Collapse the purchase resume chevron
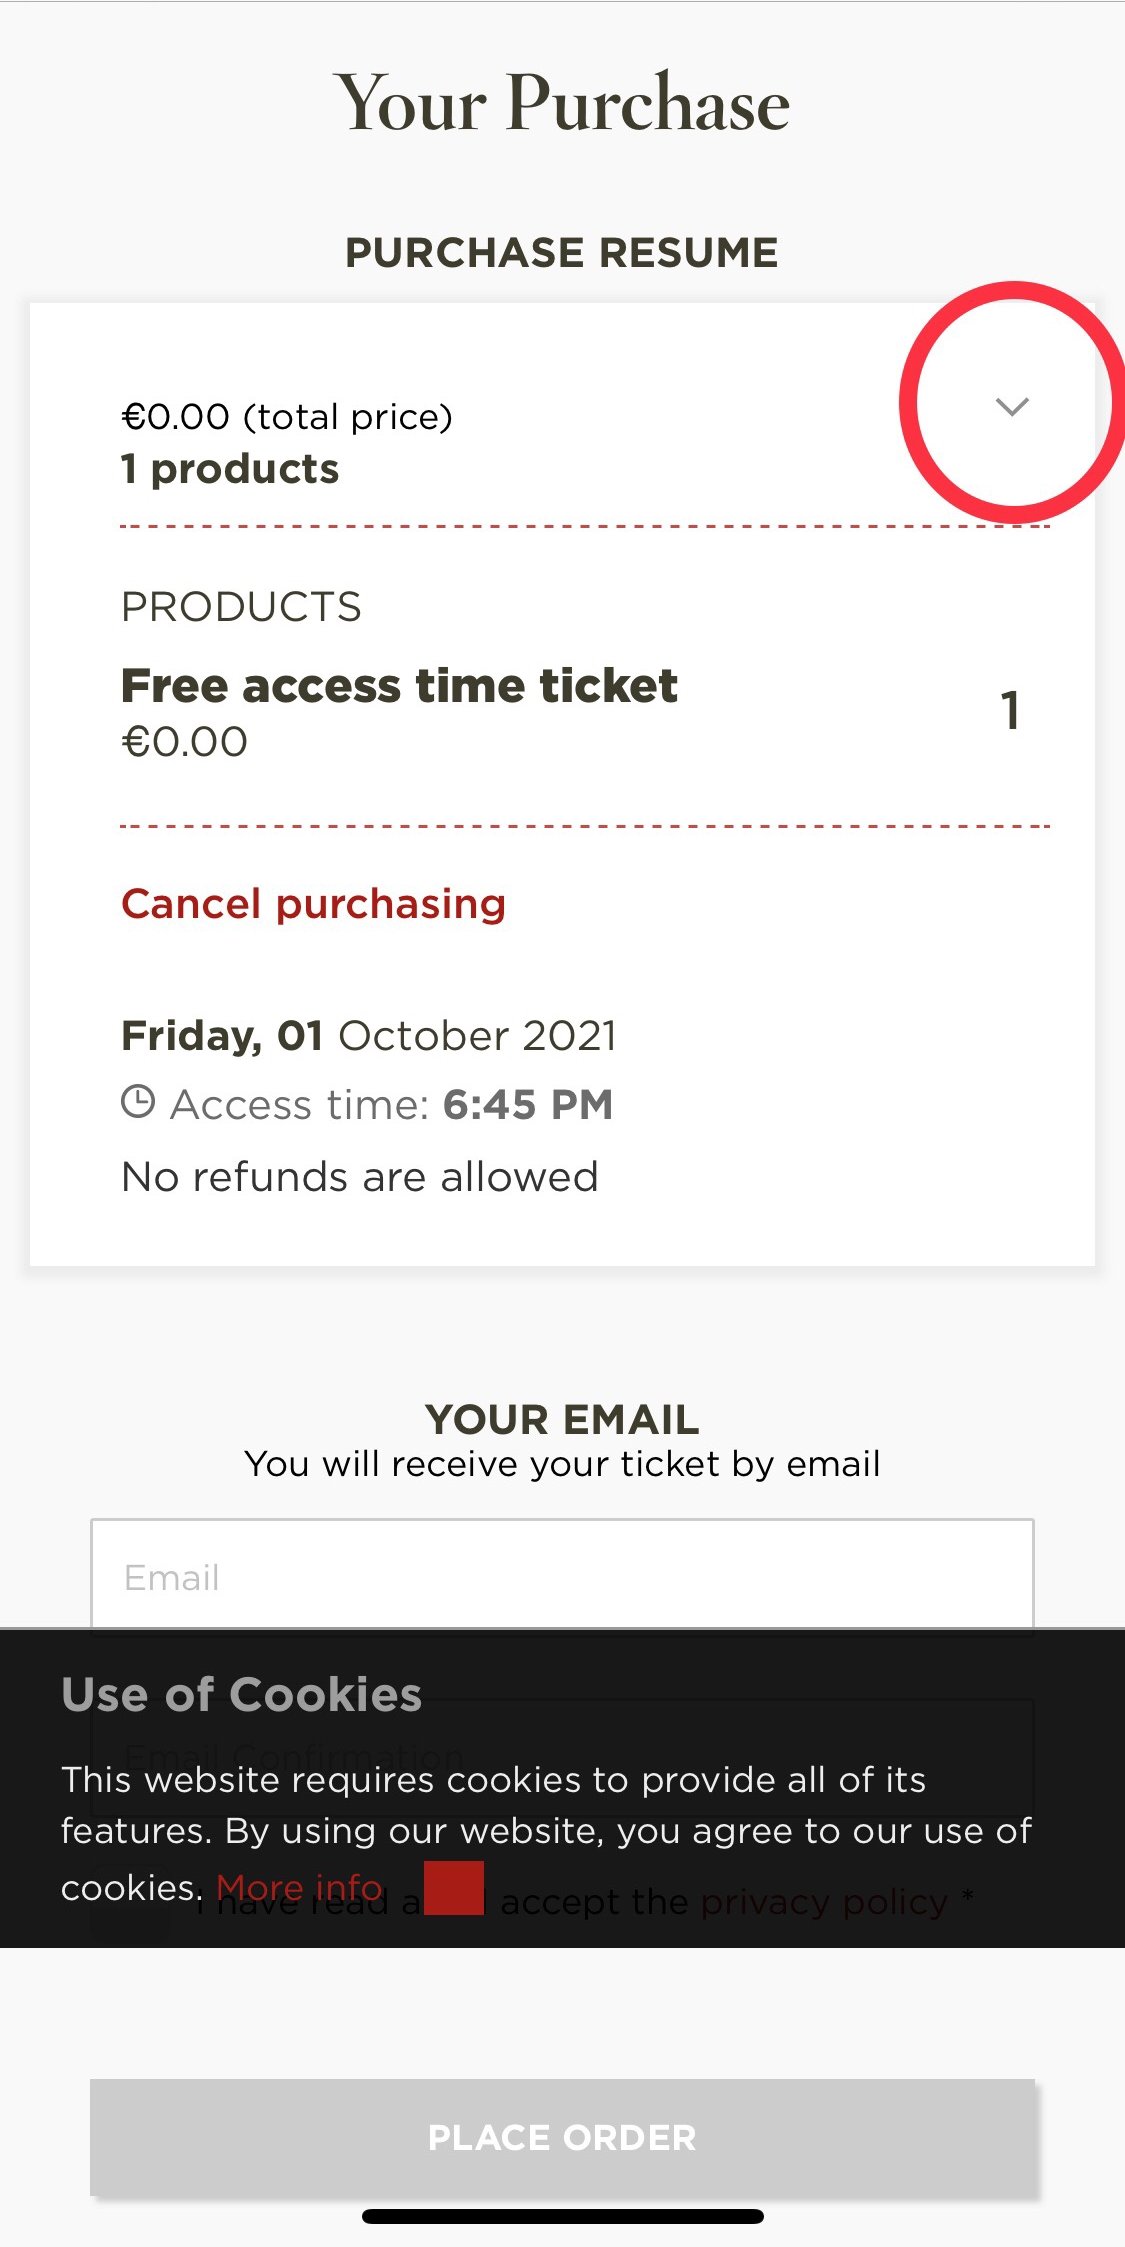This screenshot has height=2247, width=1125. (1012, 406)
